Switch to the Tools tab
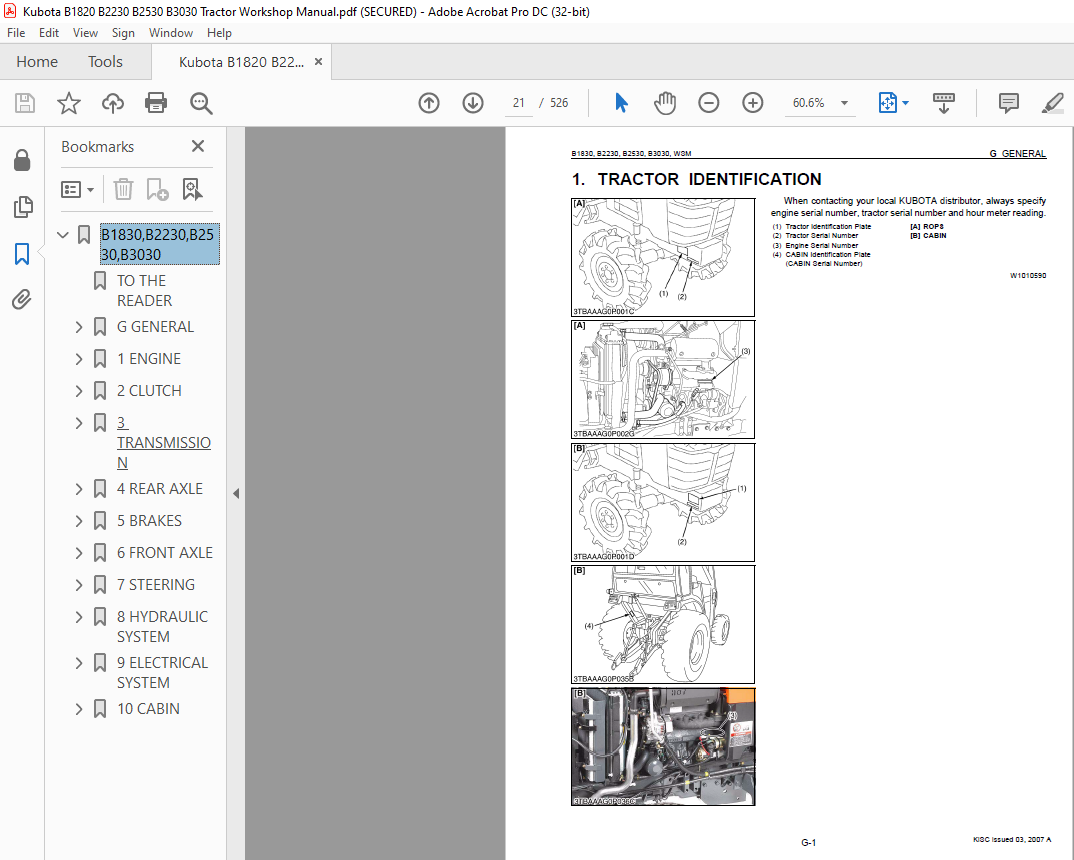 (105, 62)
